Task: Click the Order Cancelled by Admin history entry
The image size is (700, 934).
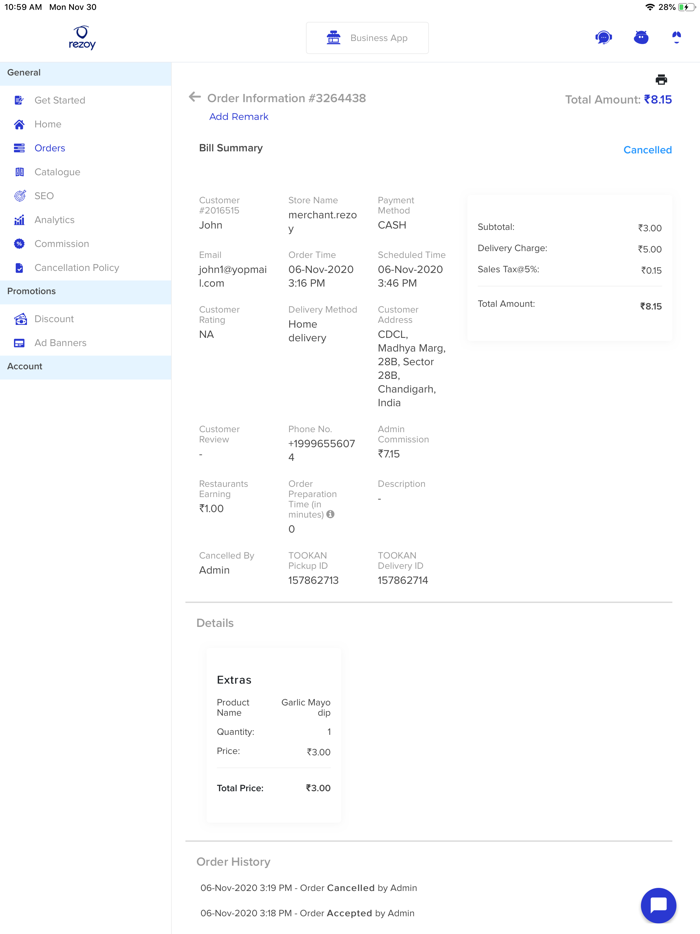Action: click(x=309, y=888)
